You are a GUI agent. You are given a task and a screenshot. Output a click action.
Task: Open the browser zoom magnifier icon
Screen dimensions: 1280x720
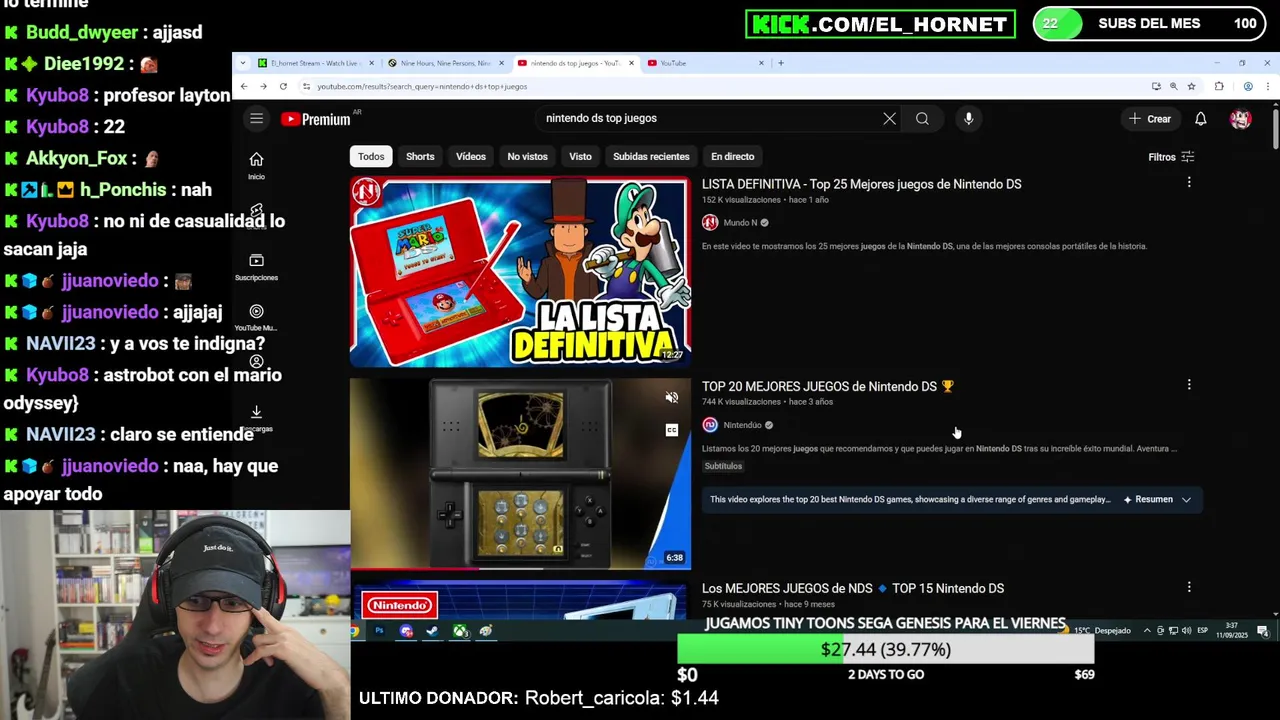point(1173,87)
